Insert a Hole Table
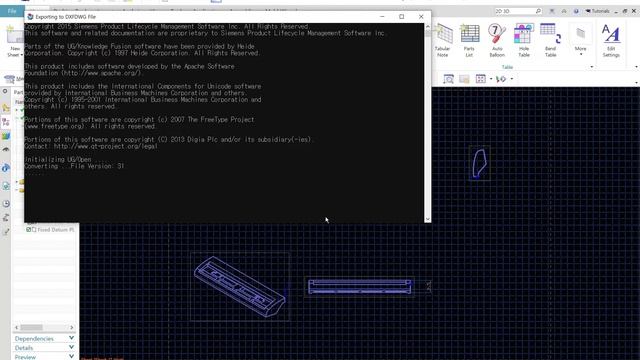The image size is (640, 360). [524, 40]
